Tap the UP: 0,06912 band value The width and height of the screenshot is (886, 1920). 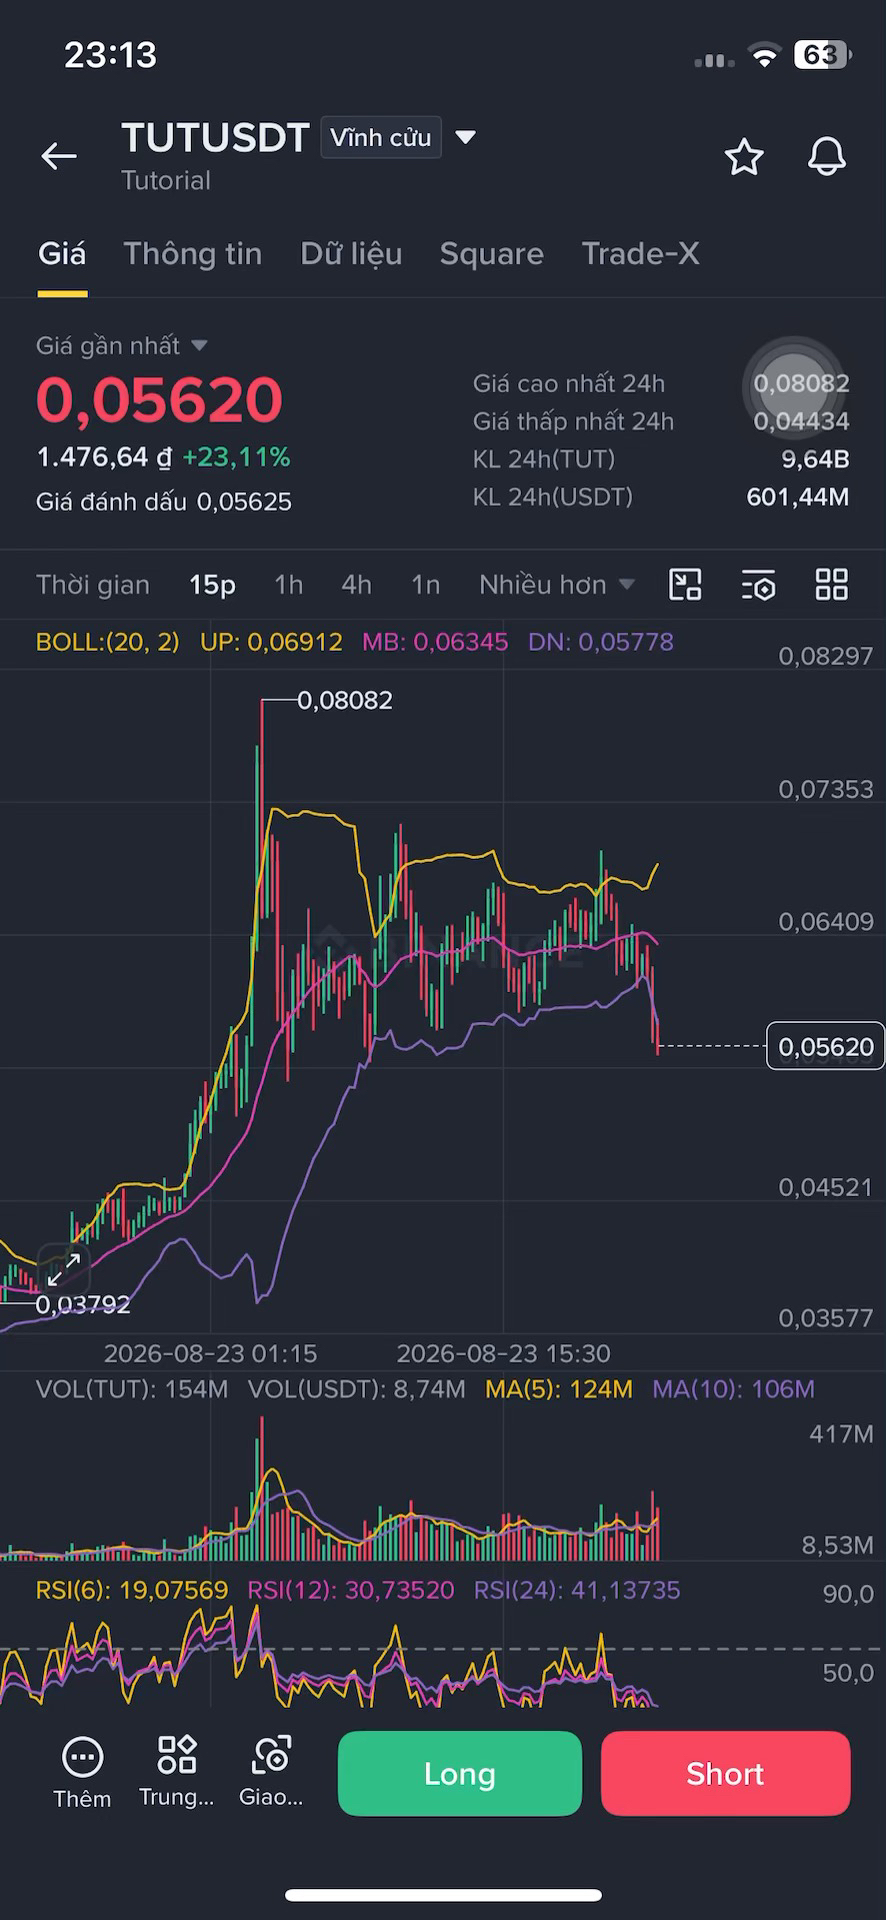[271, 642]
